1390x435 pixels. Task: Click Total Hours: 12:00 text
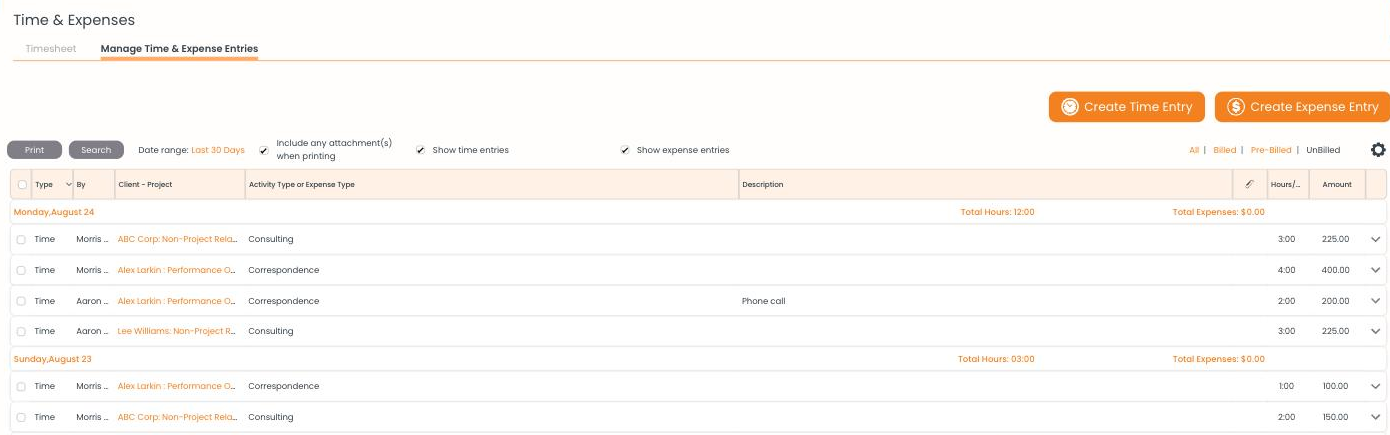click(997, 212)
